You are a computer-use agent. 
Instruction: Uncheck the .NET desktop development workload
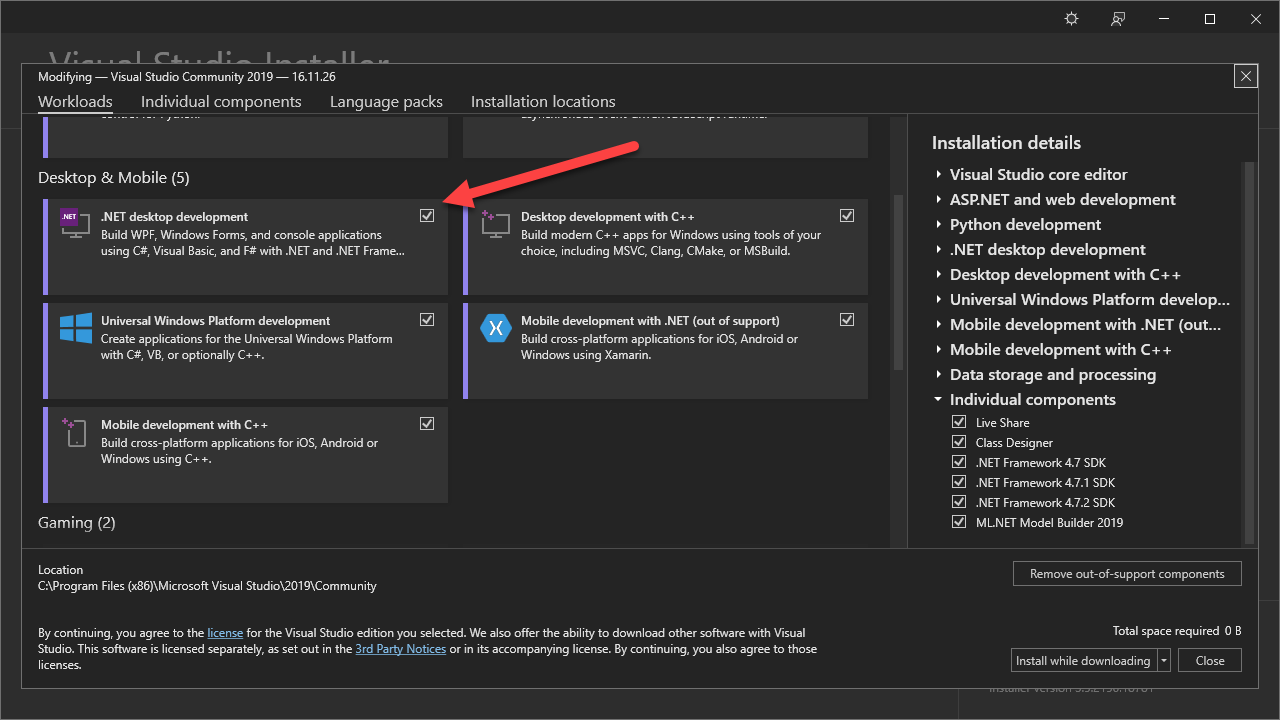pos(427,216)
